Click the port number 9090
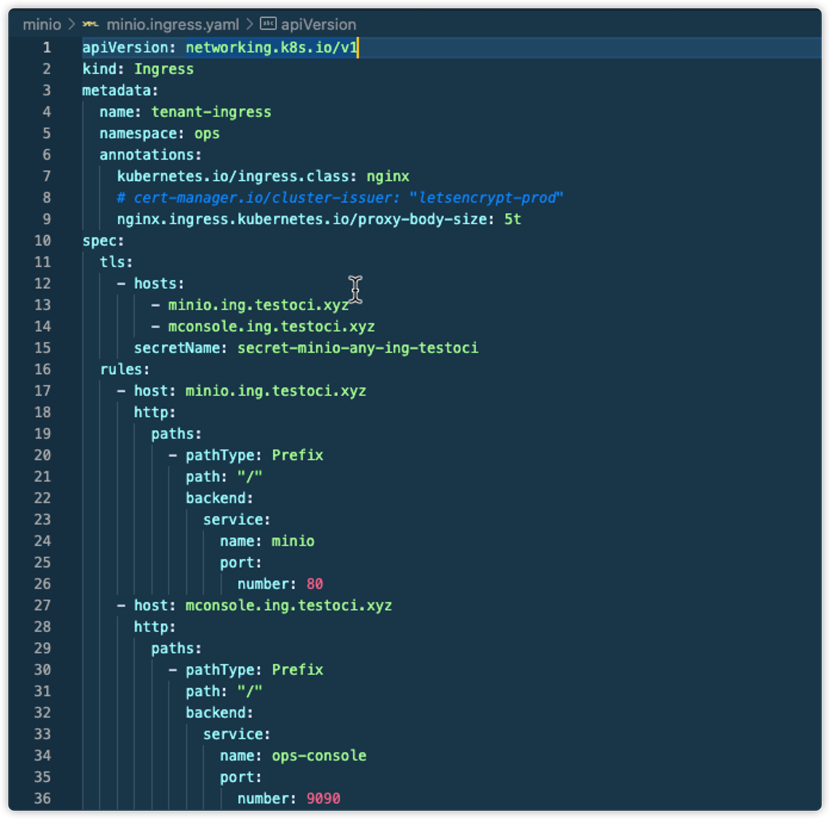Image resolution: width=830 pixels, height=819 pixels. [323, 798]
